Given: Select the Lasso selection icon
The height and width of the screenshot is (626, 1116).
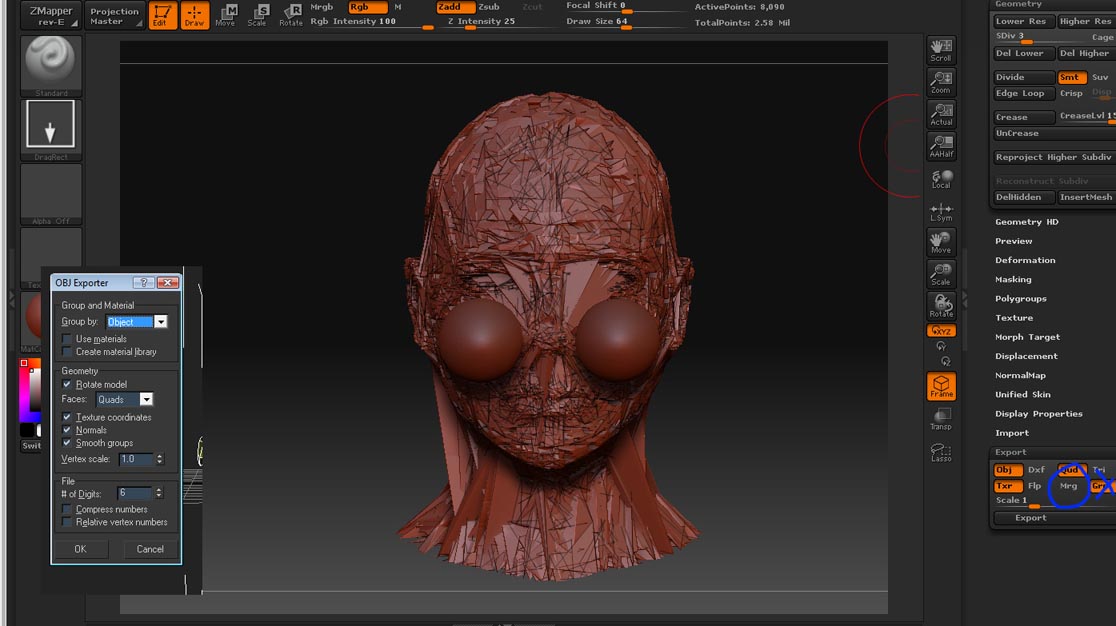Looking at the screenshot, I should (941, 453).
